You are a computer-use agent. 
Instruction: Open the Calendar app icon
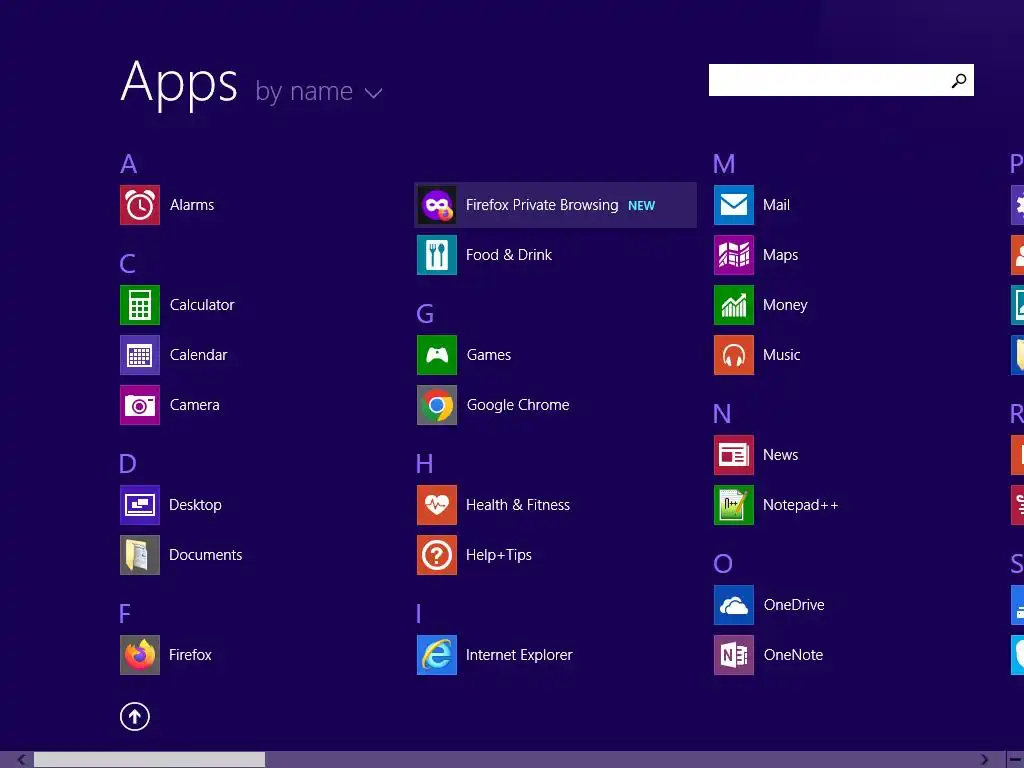tap(140, 355)
